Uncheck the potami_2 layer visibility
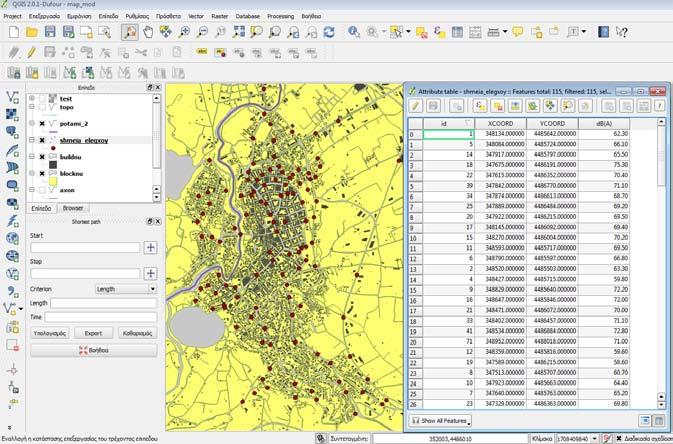673x444 pixels. tap(42, 124)
